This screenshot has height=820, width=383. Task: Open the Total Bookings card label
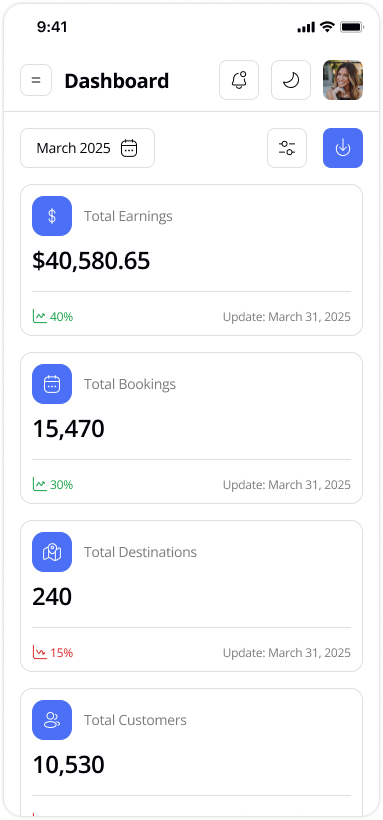(130, 384)
